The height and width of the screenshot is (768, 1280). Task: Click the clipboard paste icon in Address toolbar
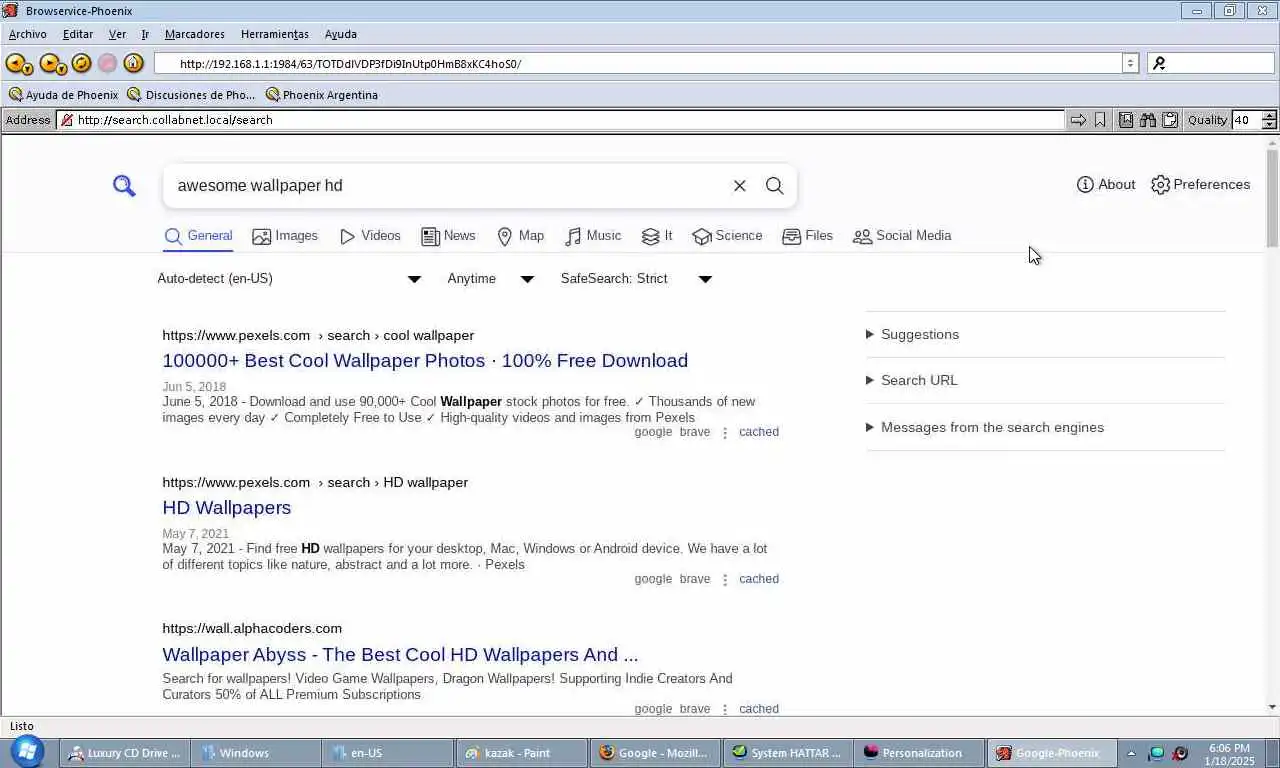tap(1170, 120)
